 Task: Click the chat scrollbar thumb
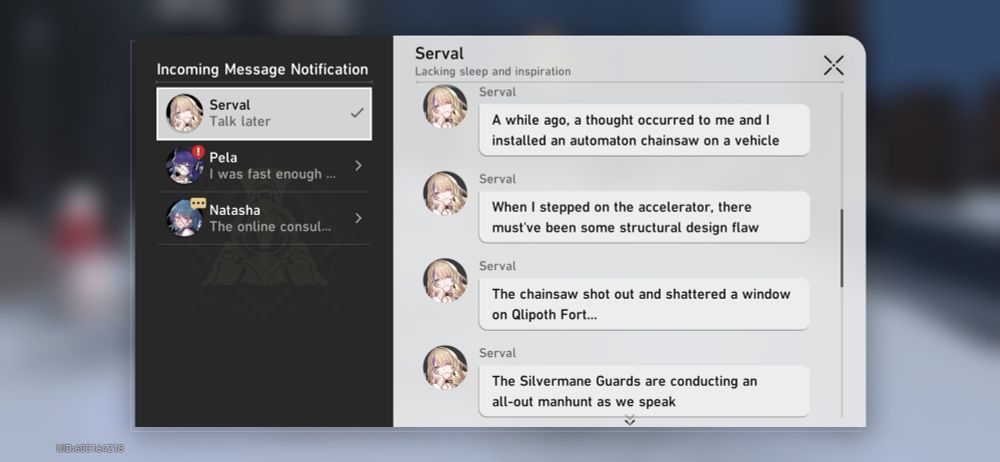842,248
